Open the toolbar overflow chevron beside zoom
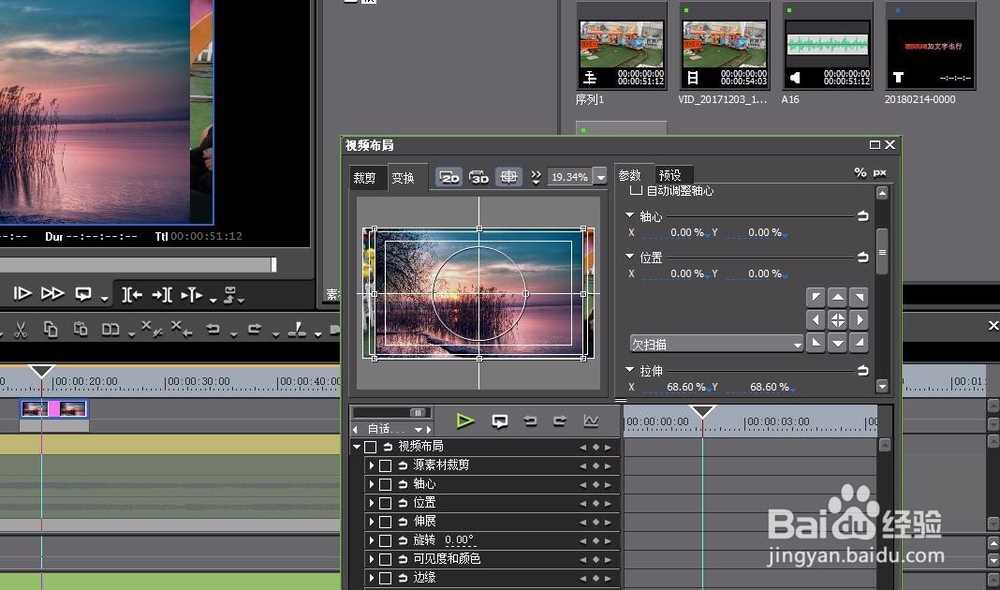Viewport: 1000px width, 590px height. 536,178
